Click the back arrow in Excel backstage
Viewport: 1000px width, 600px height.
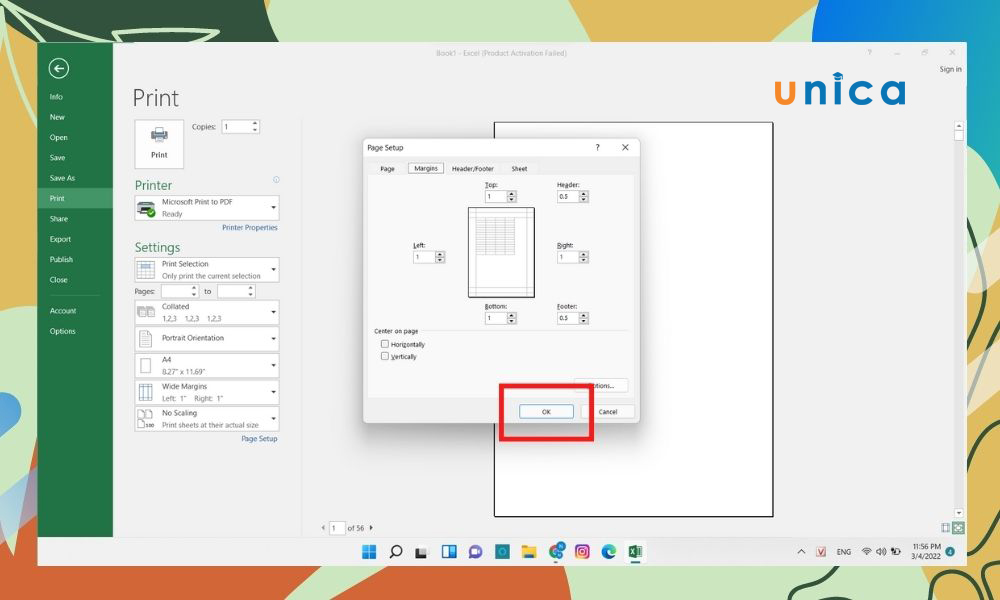tap(59, 68)
